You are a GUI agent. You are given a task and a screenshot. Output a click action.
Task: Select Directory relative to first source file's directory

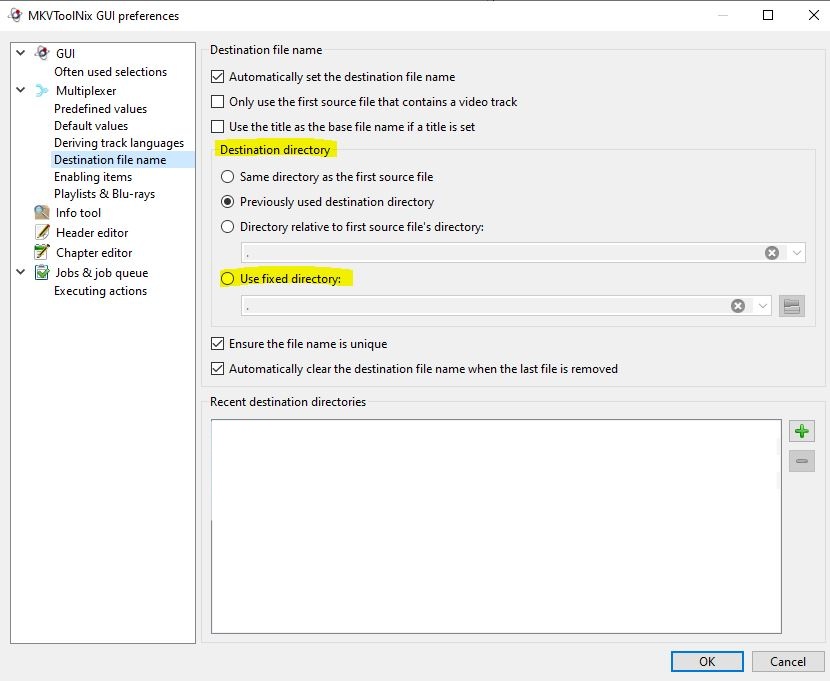pos(227,226)
